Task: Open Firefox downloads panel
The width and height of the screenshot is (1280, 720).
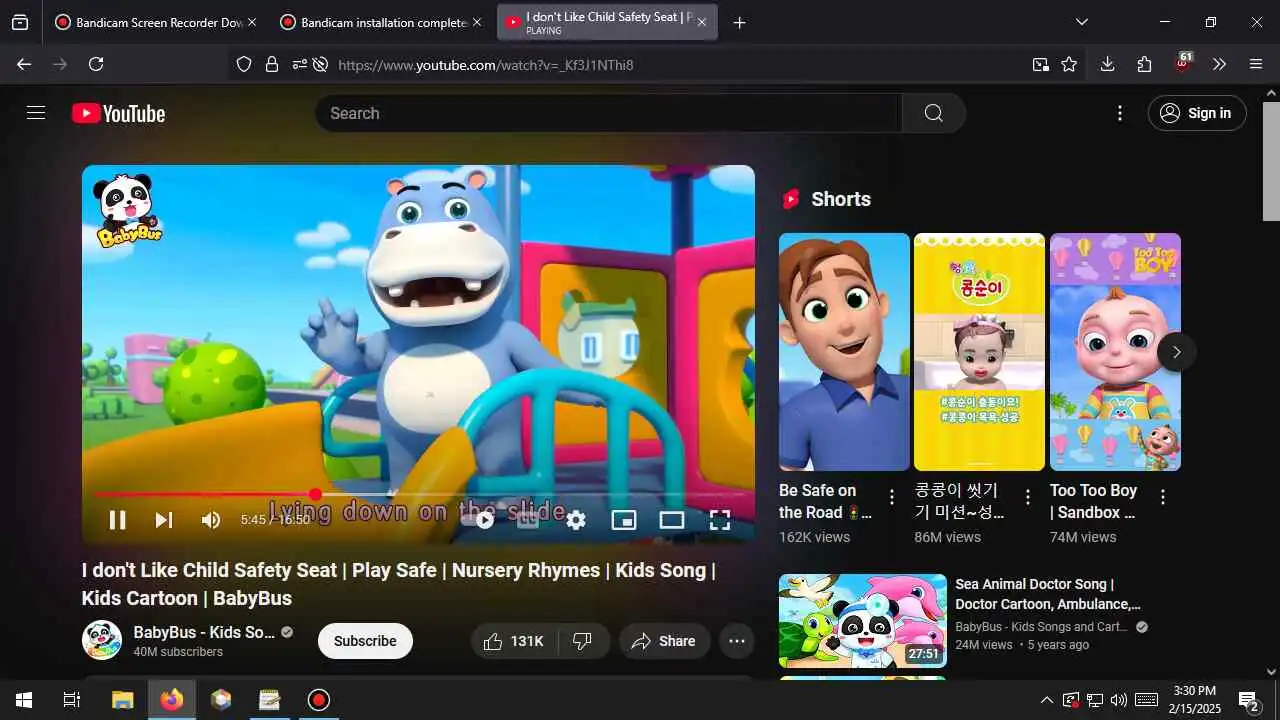Action: [1107, 64]
